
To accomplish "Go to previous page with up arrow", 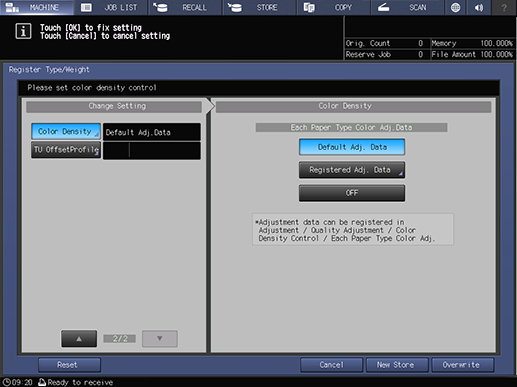I will pyautogui.click(x=79, y=339).
